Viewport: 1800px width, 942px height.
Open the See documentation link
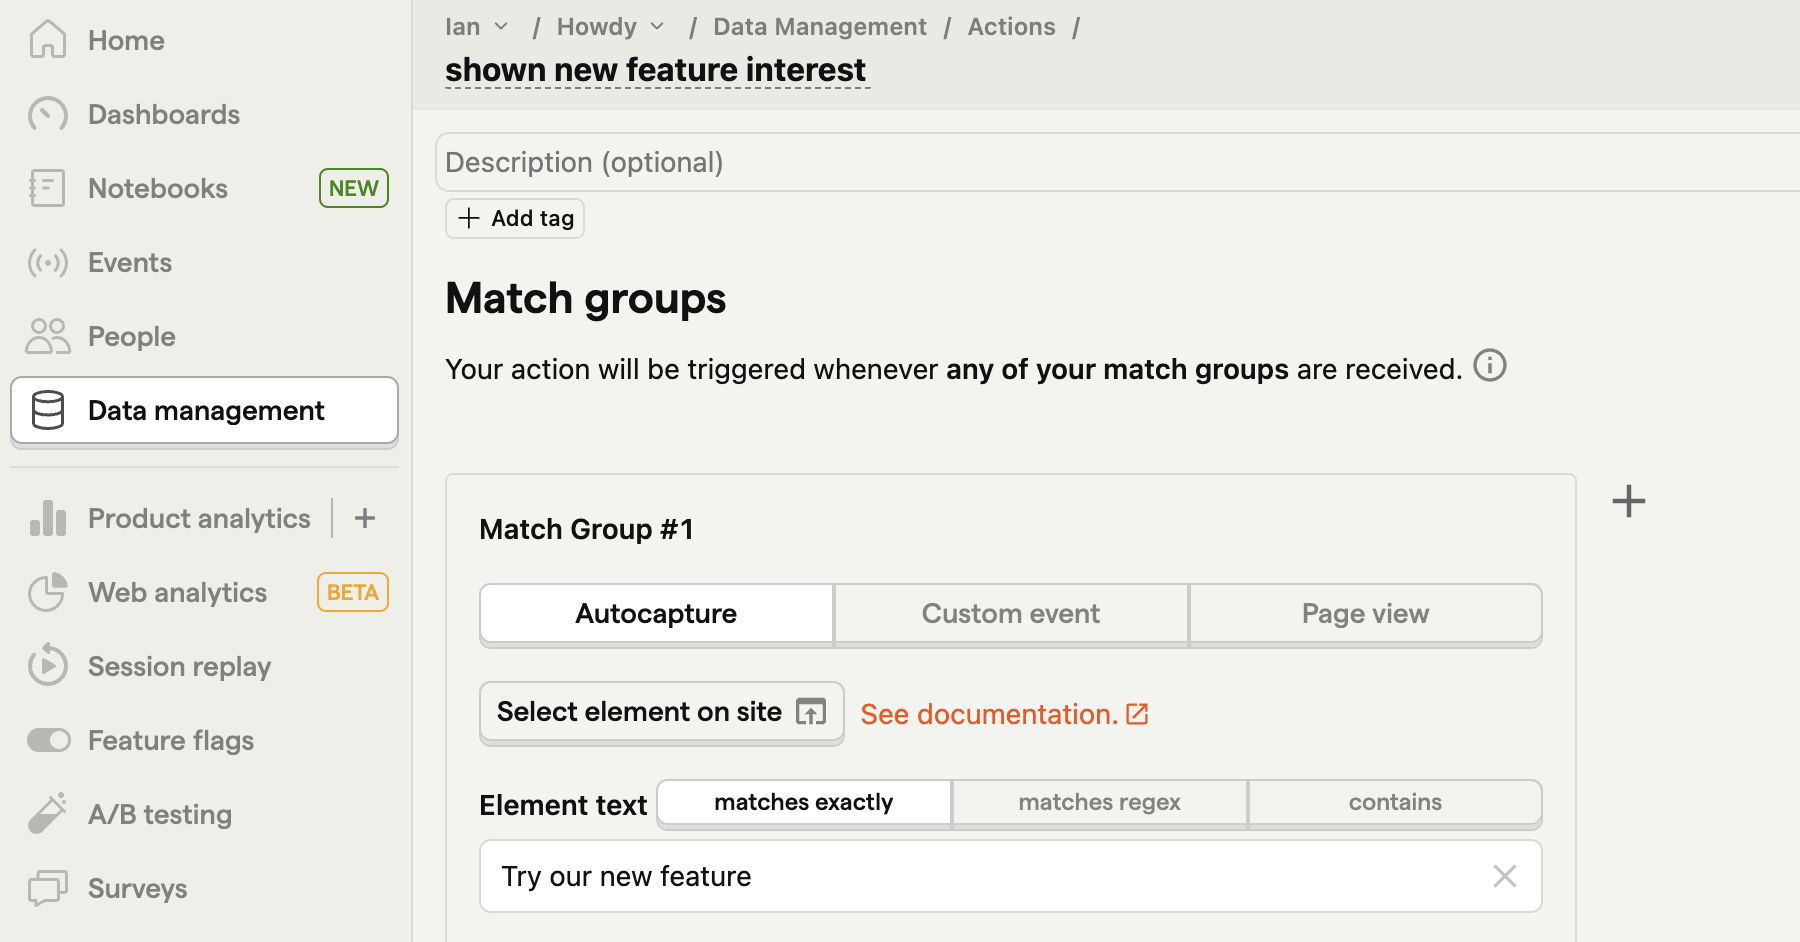click(x=1004, y=714)
